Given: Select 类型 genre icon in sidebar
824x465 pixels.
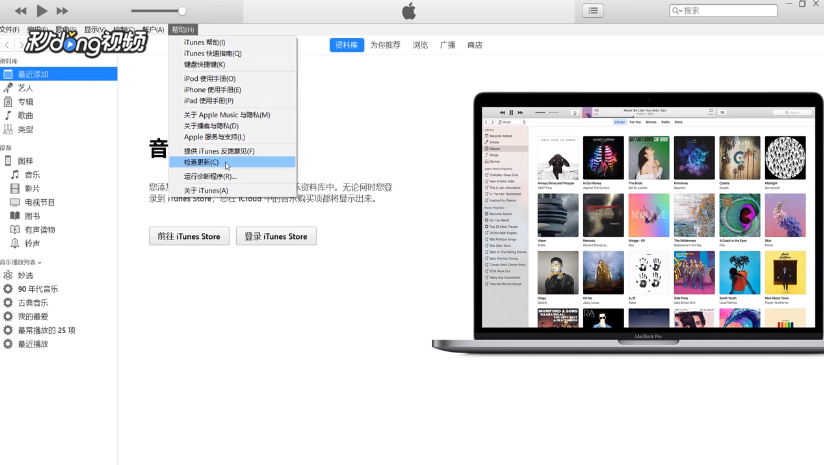Looking at the screenshot, I should tap(8, 129).
